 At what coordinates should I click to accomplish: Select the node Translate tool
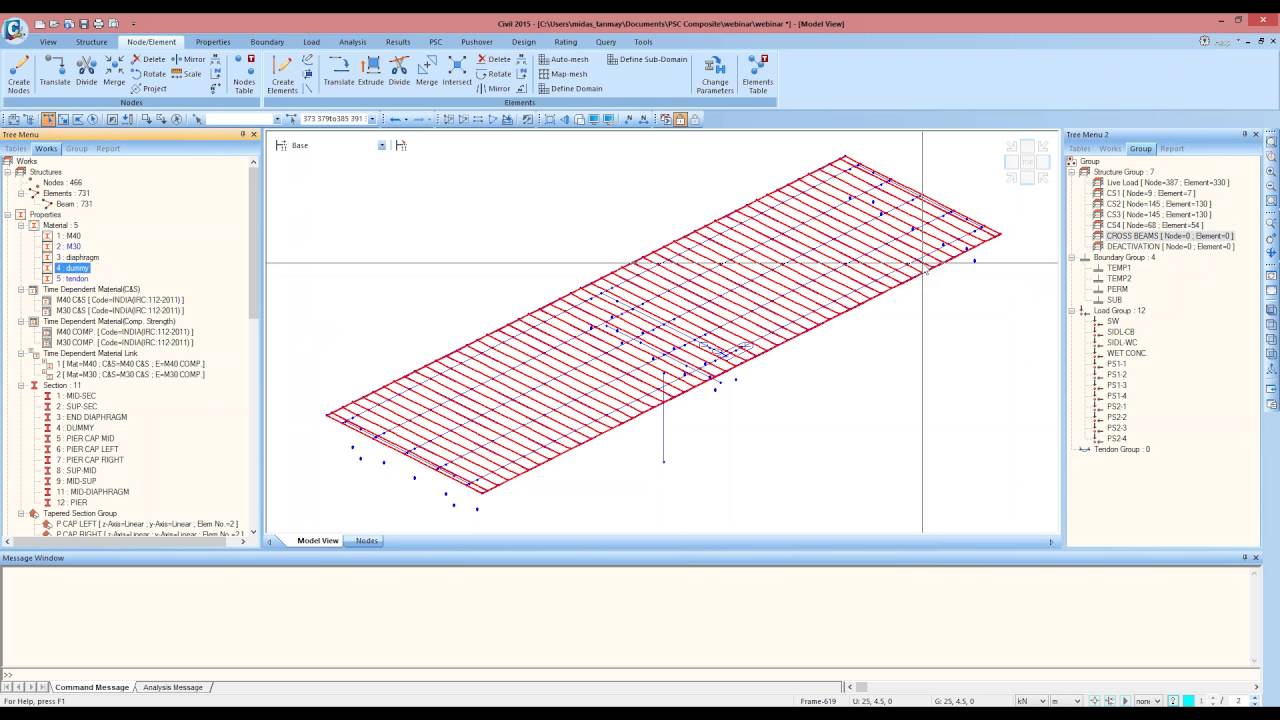coord(55,71)
